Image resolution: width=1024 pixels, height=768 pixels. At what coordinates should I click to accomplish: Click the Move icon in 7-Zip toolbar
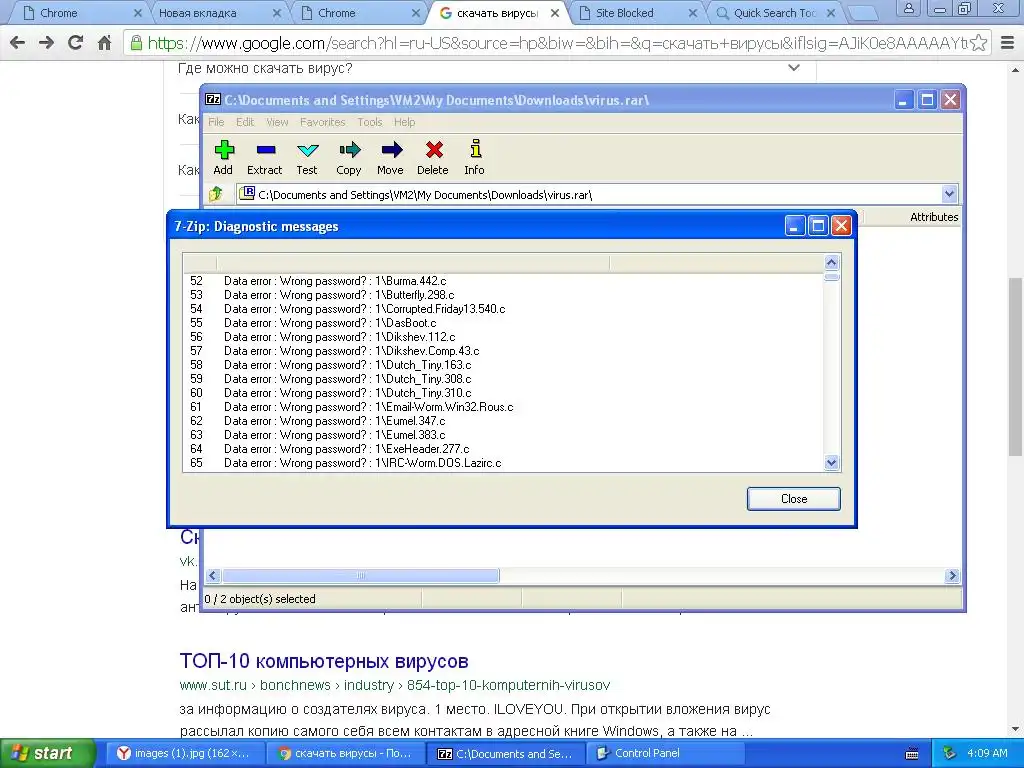point(391,157)
